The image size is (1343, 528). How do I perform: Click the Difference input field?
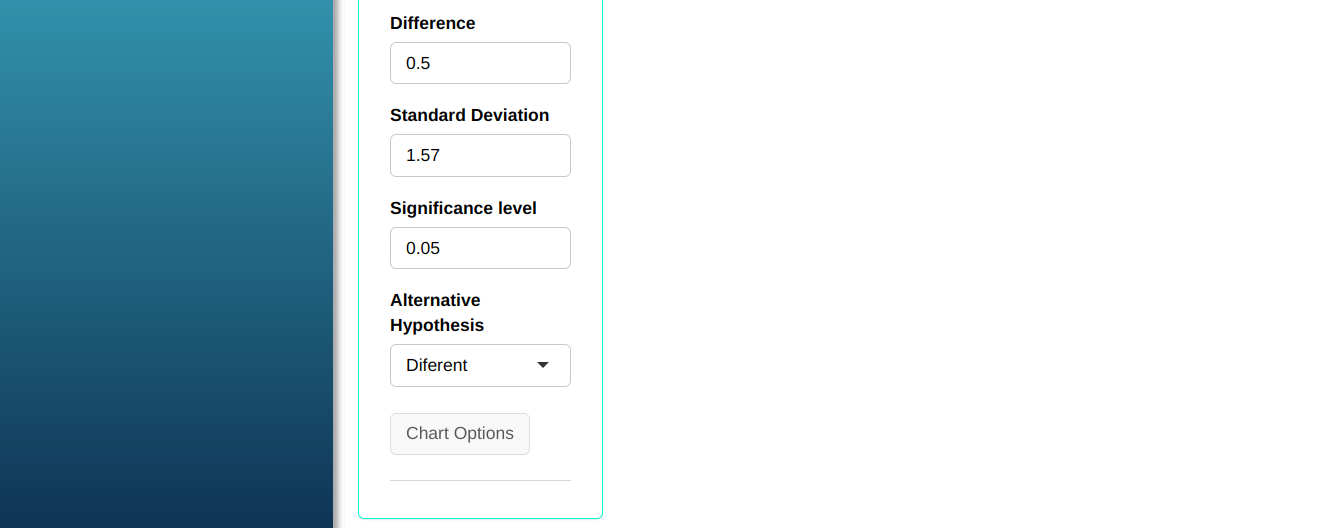pos(480,63)
